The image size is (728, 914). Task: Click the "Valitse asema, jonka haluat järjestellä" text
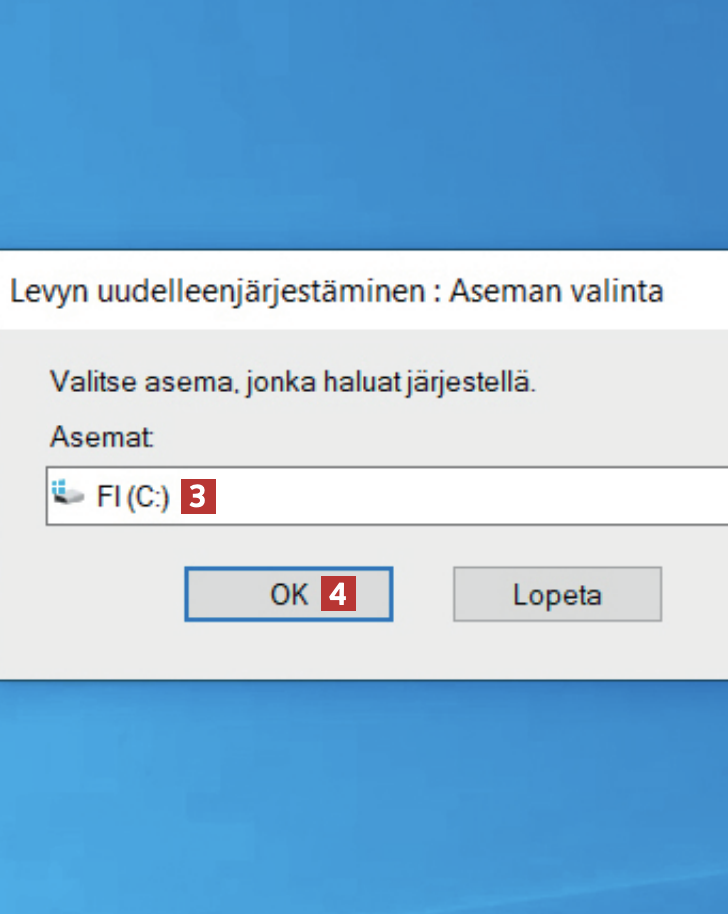(292, 382)
